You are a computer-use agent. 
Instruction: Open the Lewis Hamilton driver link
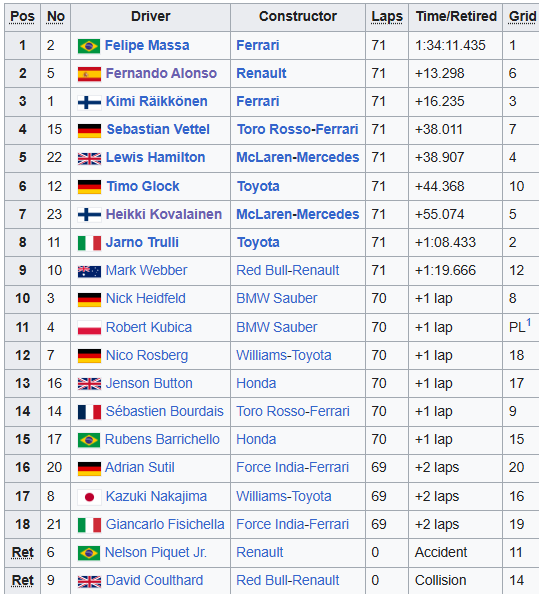click(156, 157)
